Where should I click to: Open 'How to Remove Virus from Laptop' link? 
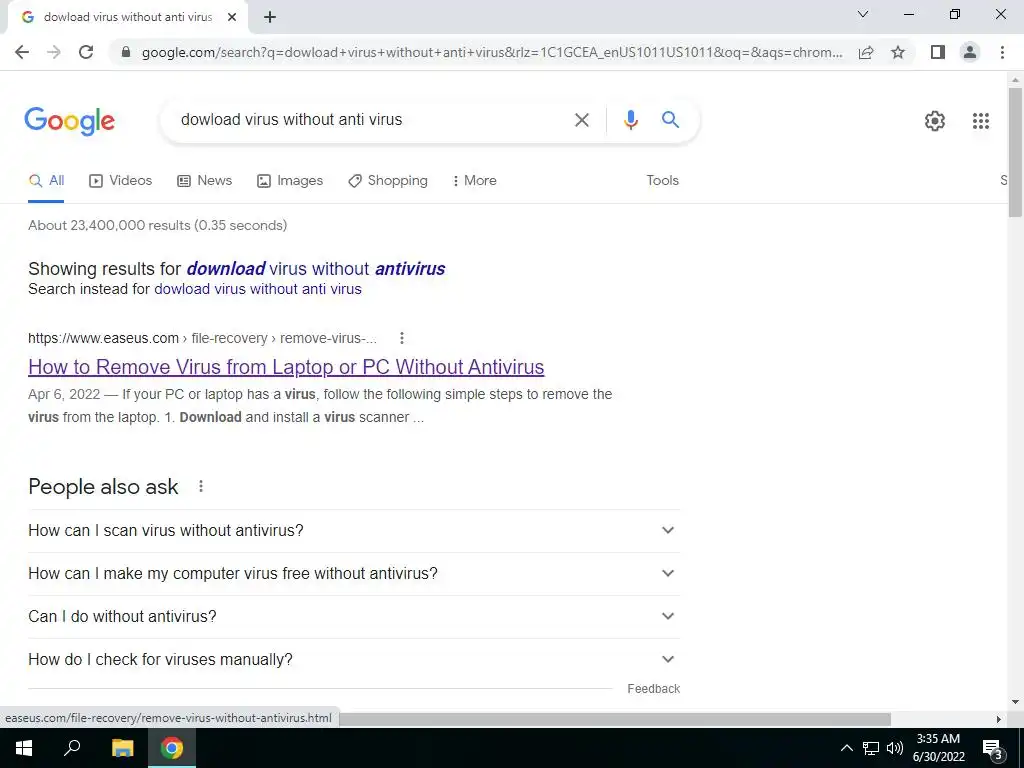(286, 367)
